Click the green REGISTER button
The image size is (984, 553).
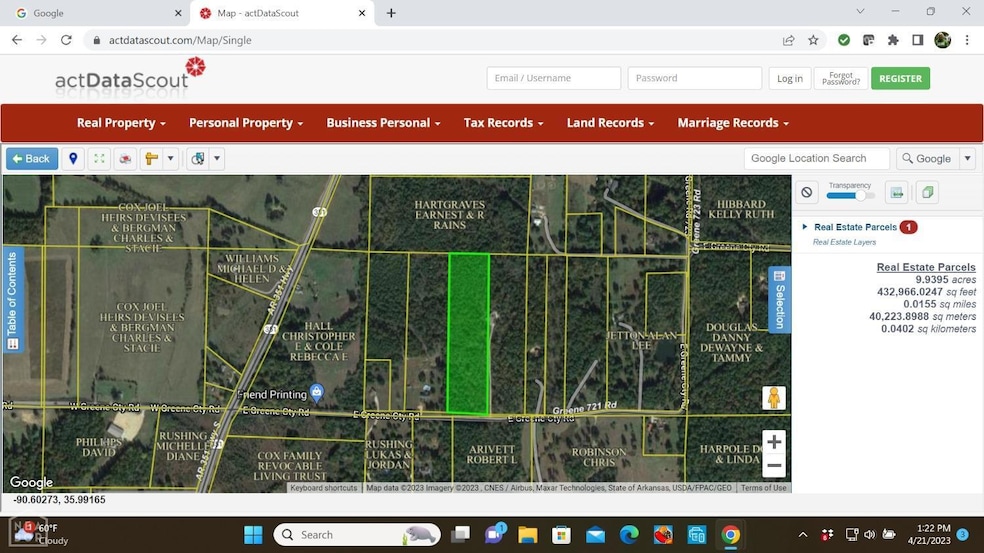[900, 78]
